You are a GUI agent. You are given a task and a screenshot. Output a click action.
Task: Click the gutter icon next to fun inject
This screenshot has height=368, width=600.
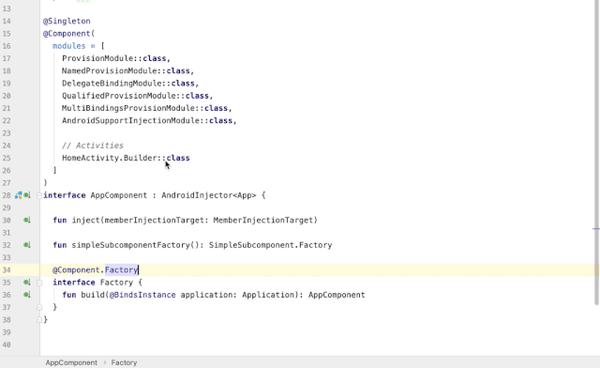click(27, 220)
